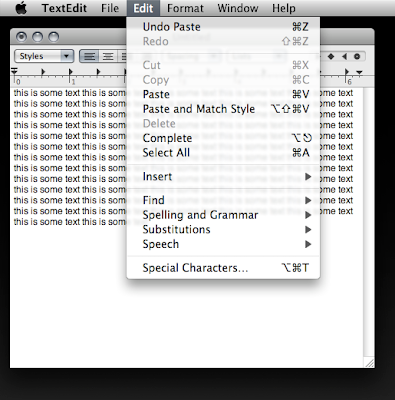Click the right margin marker on ruler
Viewport: 395px width, 400px height.
(359, 72)
